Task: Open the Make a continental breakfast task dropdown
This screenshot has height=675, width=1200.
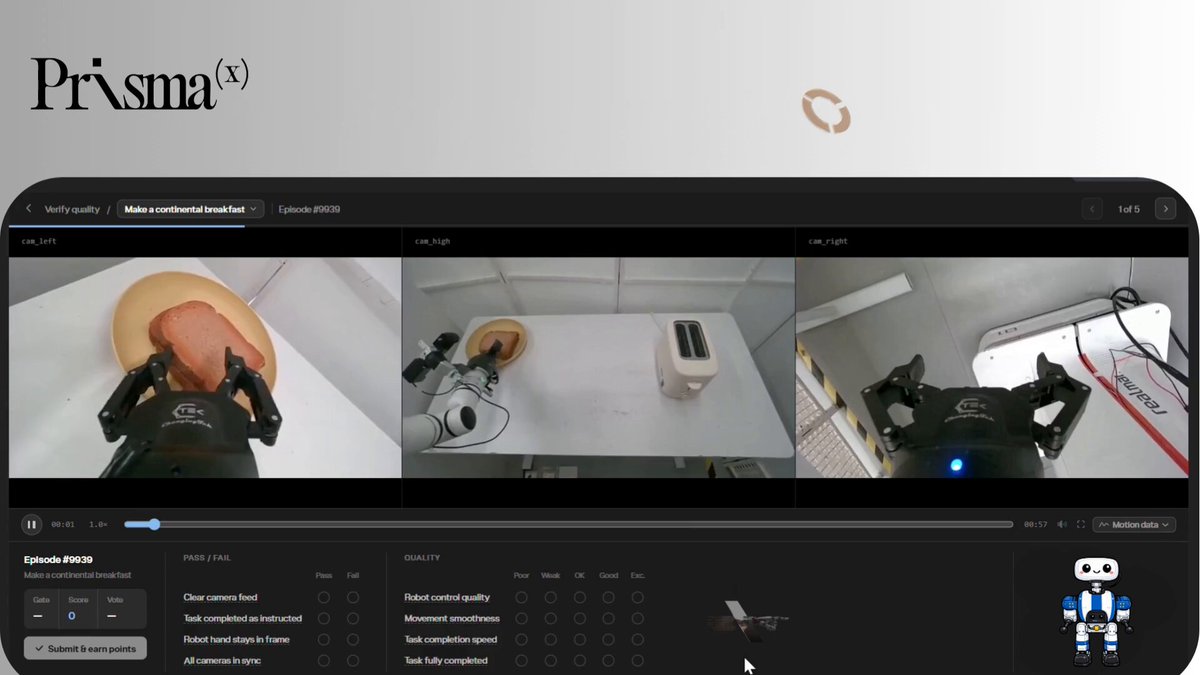Action: [x=190, y=209]
